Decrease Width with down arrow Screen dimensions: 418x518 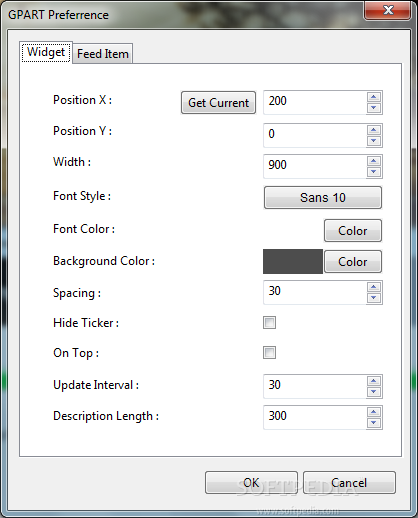point(374,172)
